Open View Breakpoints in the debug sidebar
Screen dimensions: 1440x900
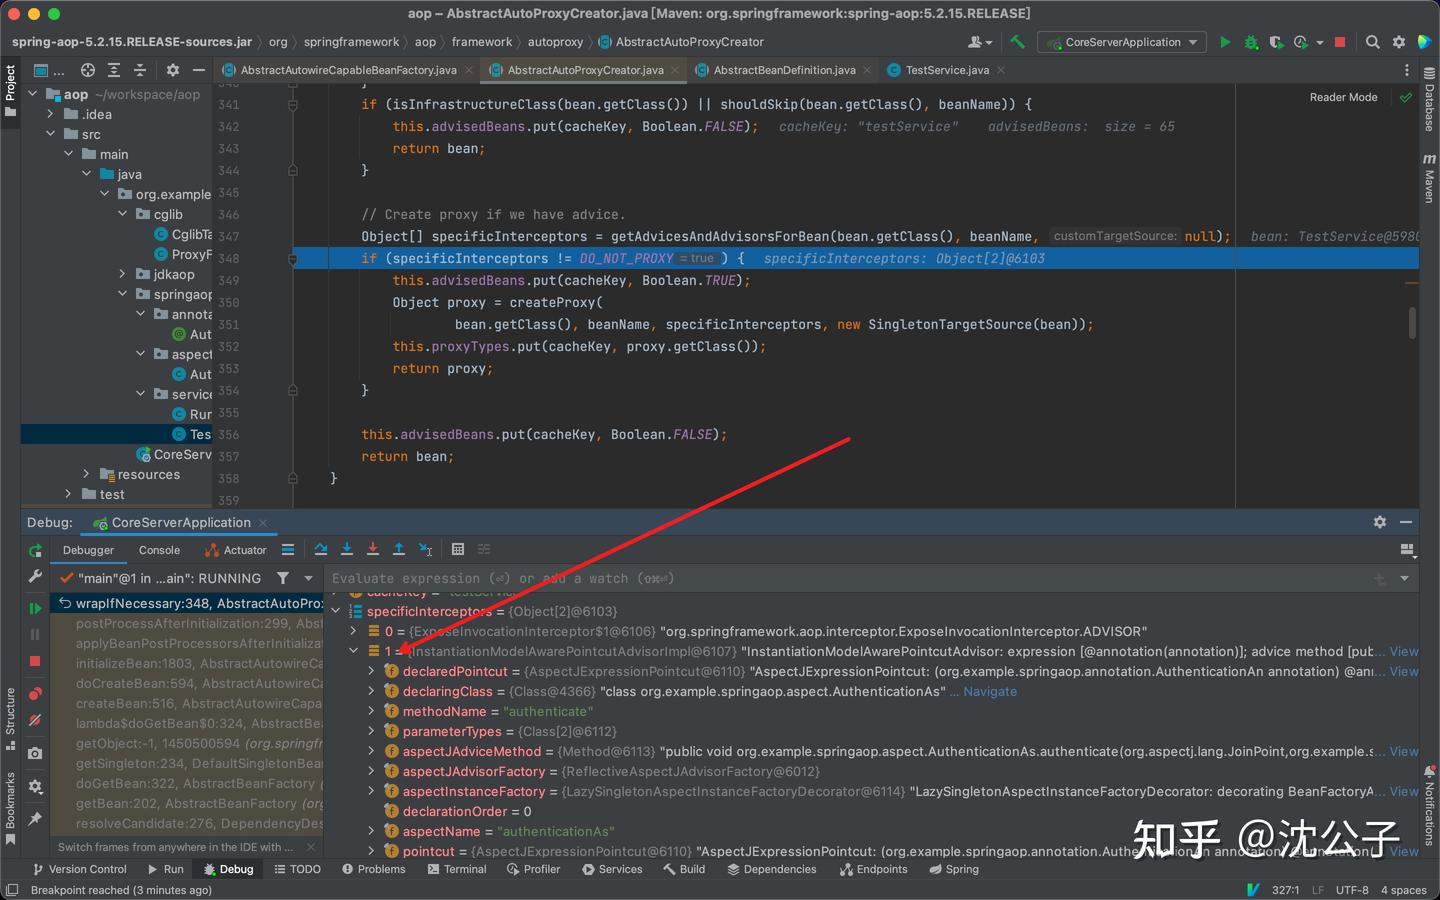pos(35,694)
